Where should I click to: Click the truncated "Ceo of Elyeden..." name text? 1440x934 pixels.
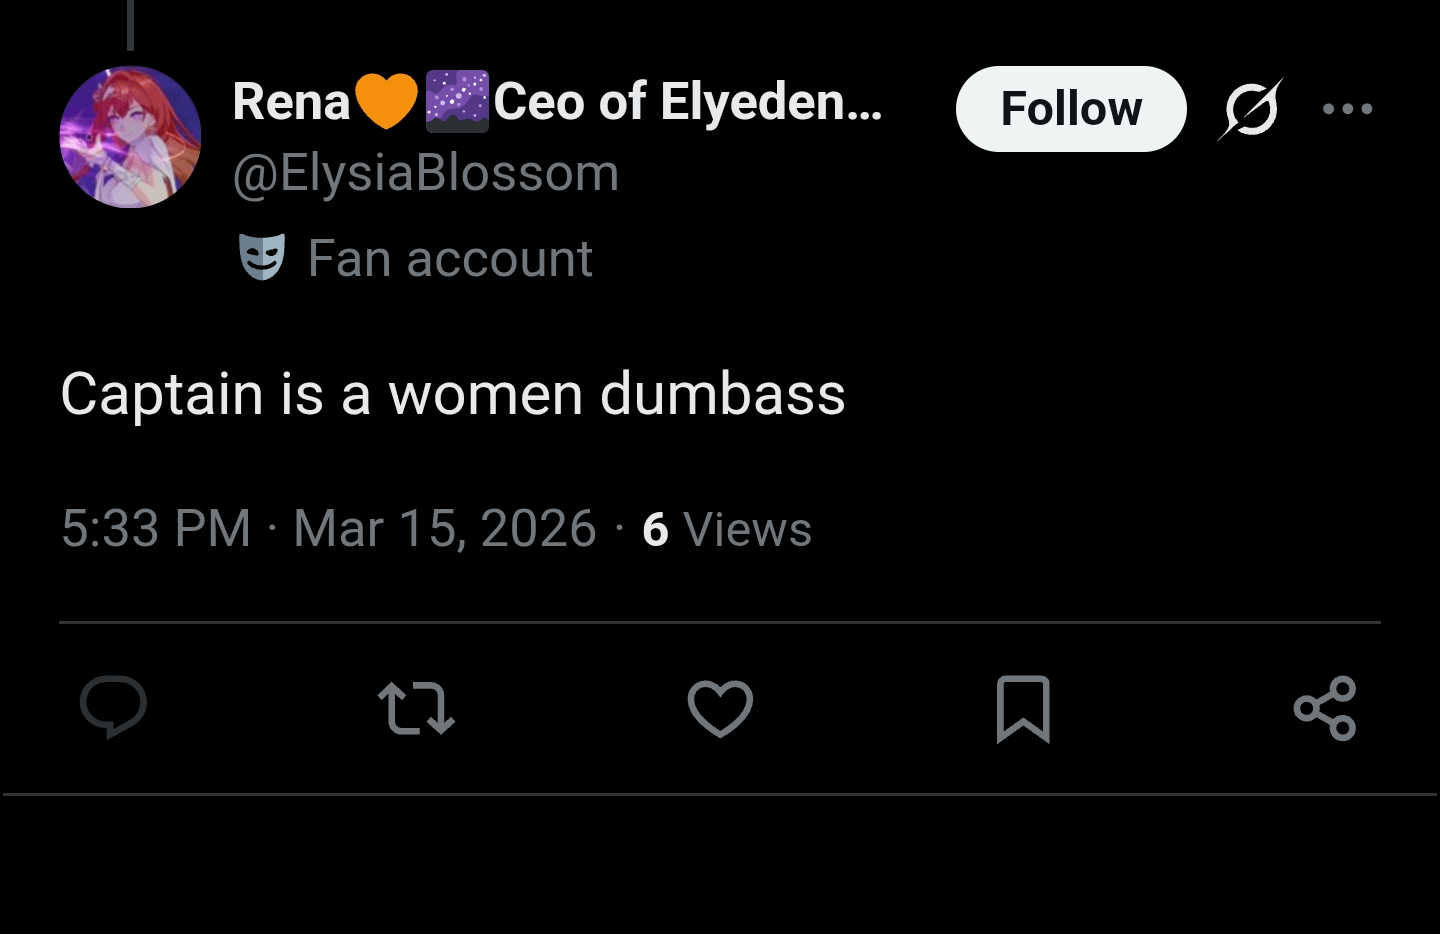688,102
